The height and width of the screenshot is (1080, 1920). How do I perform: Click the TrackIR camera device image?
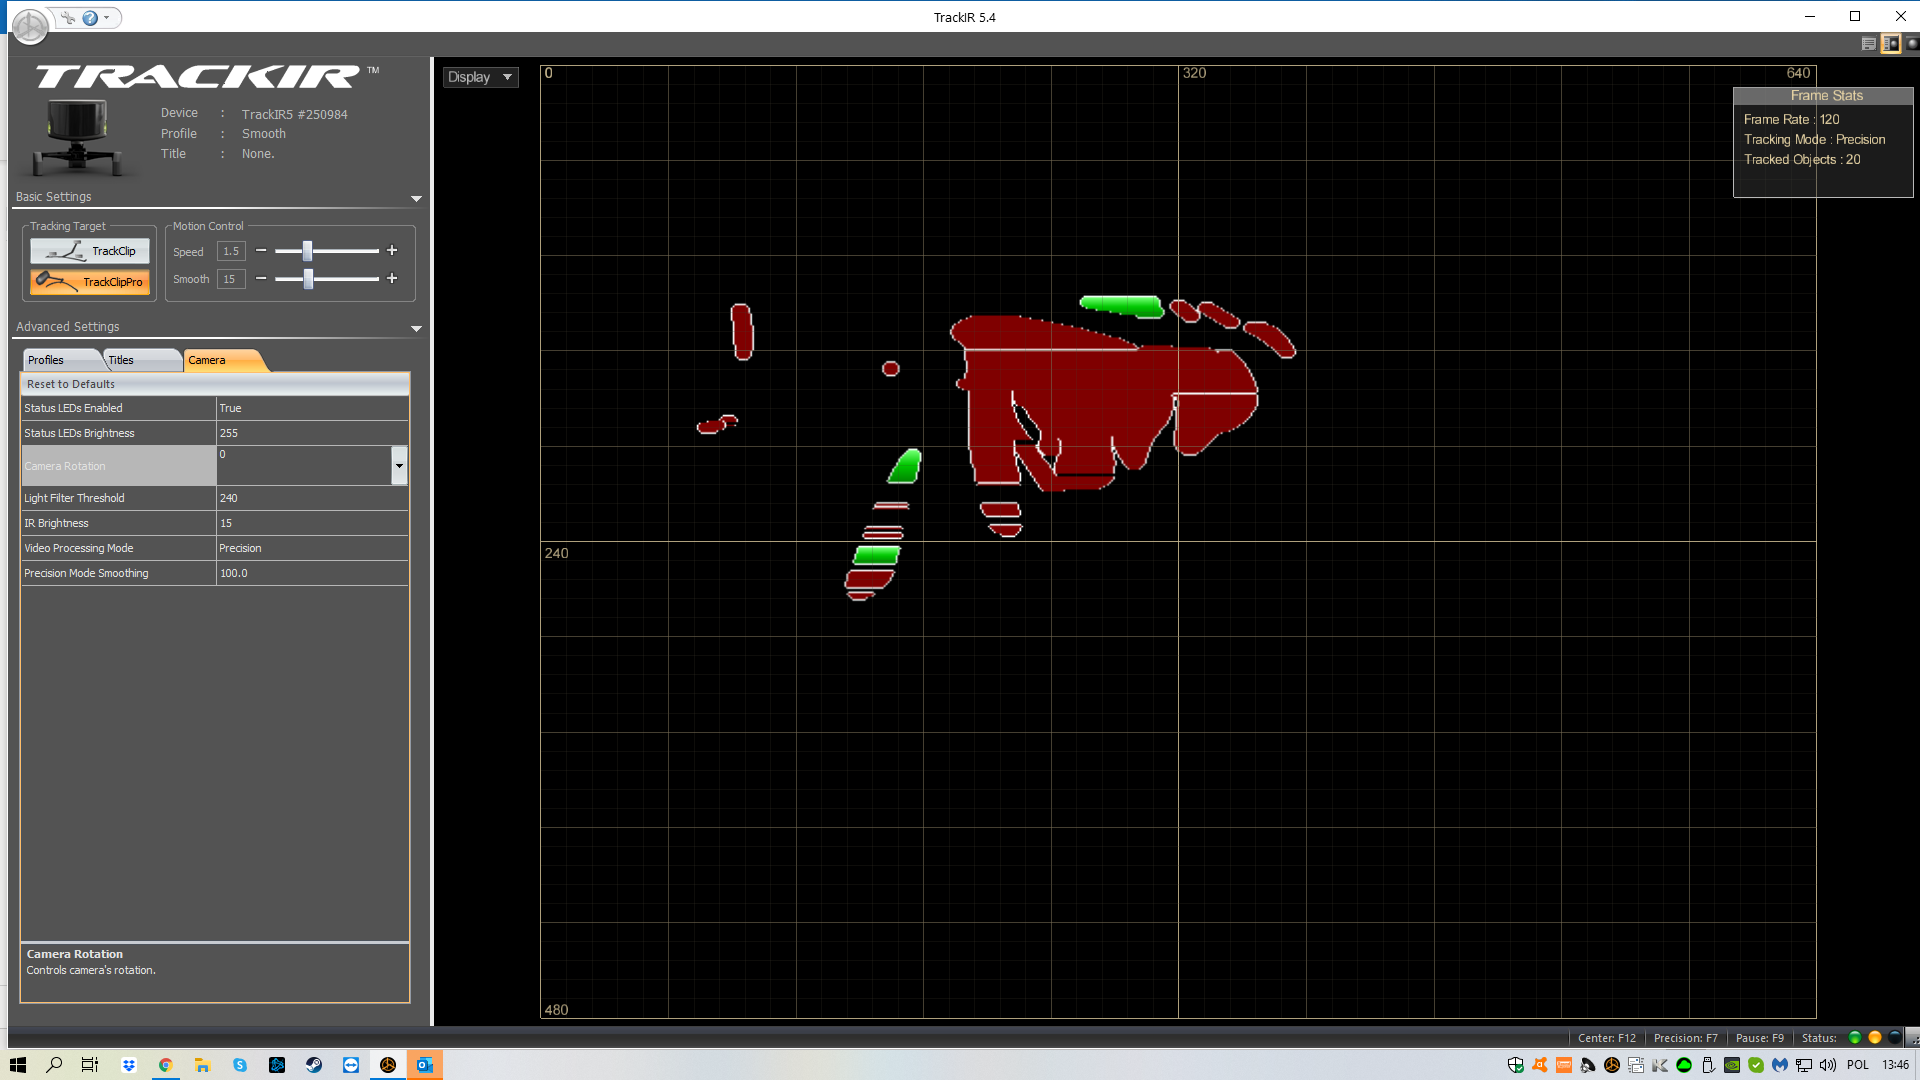pyautogui.click(x=77, y=137)
